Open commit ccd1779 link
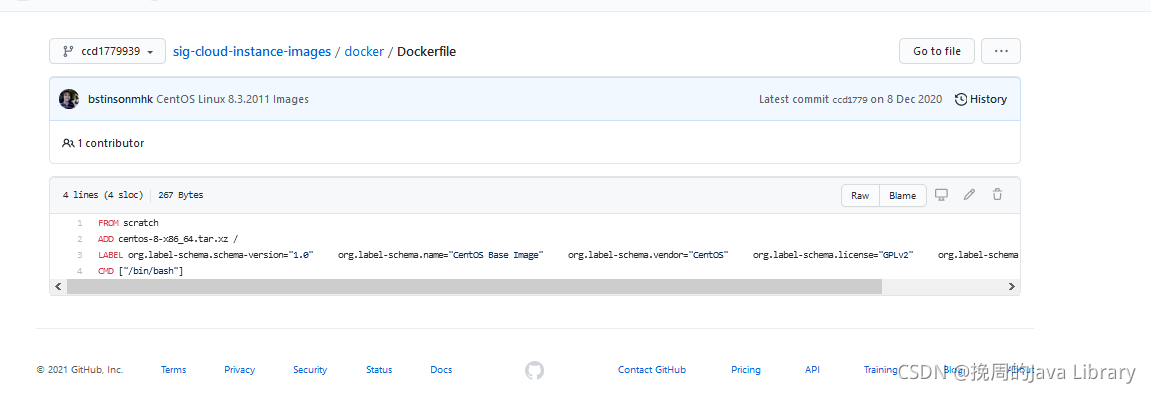Screen dimensions: 1151x393 (x=849, y=100)
